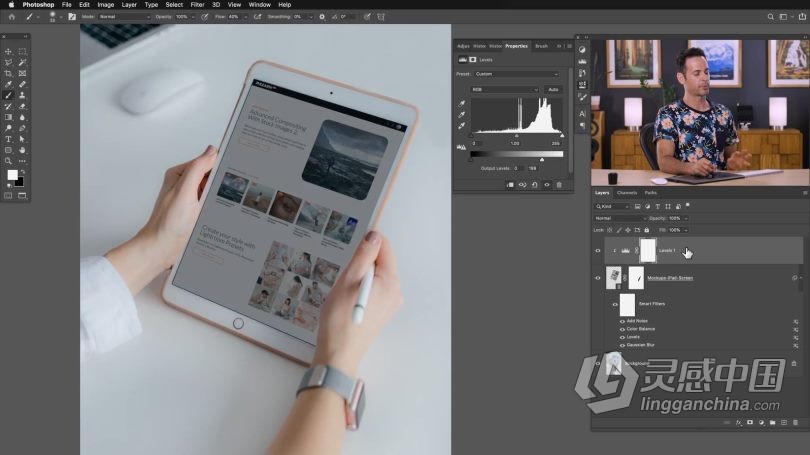The image size is (810, 455).
Task: Select the Zoom tool in toolbox
Action: click(8, 161)
